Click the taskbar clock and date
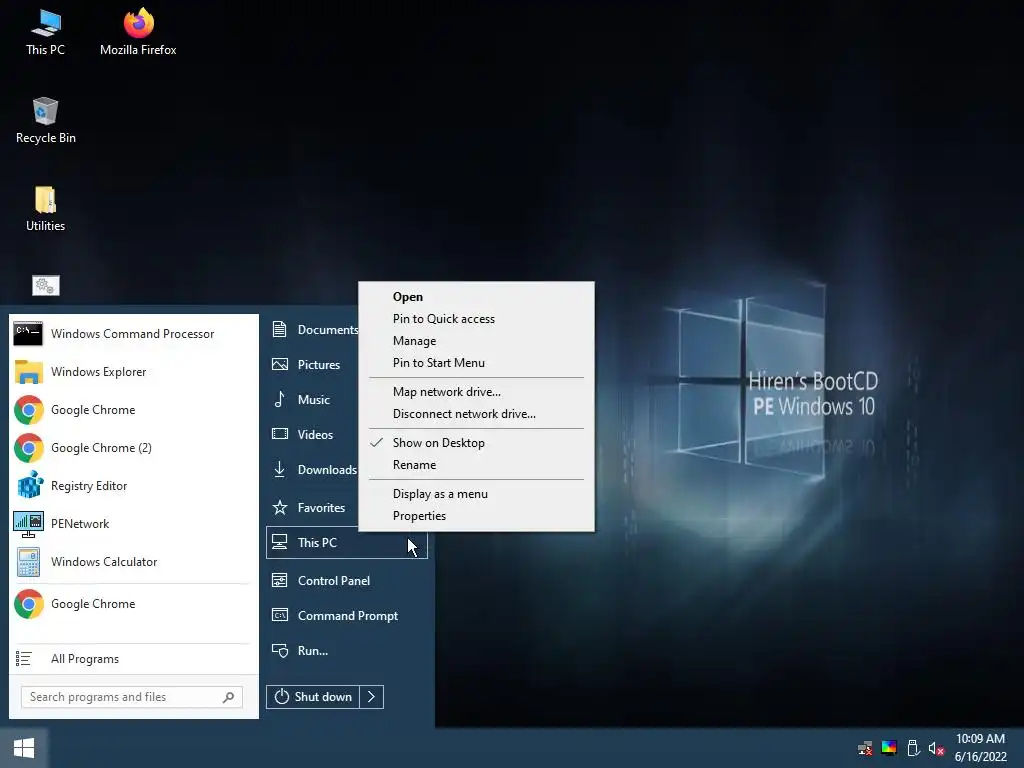The width and height of the screenshot is (1024, 768). point(980,748)
